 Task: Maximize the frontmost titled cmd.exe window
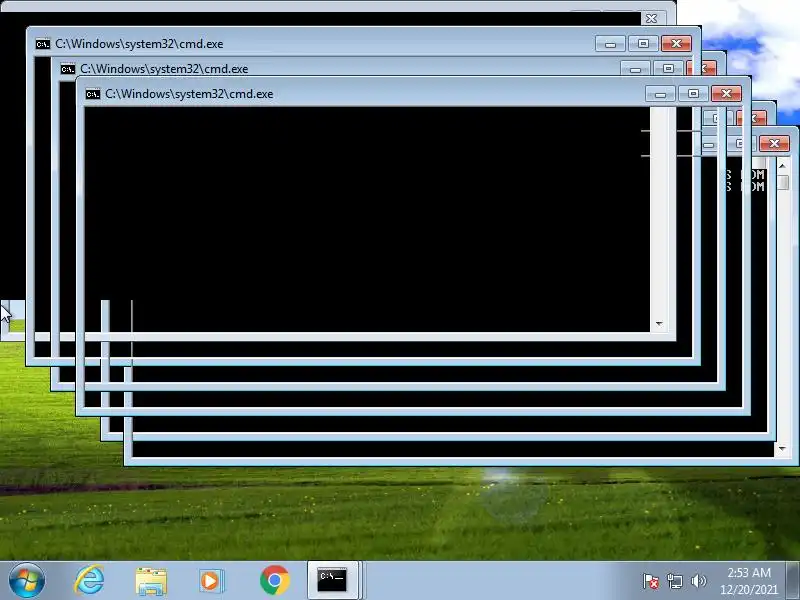pos(693,93)
